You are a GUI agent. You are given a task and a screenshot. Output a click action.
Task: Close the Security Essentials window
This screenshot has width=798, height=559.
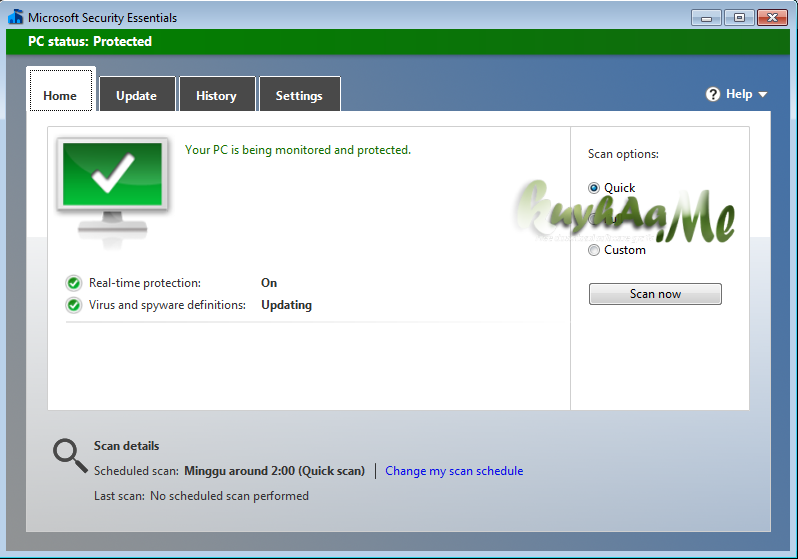[x=772, y=17]
